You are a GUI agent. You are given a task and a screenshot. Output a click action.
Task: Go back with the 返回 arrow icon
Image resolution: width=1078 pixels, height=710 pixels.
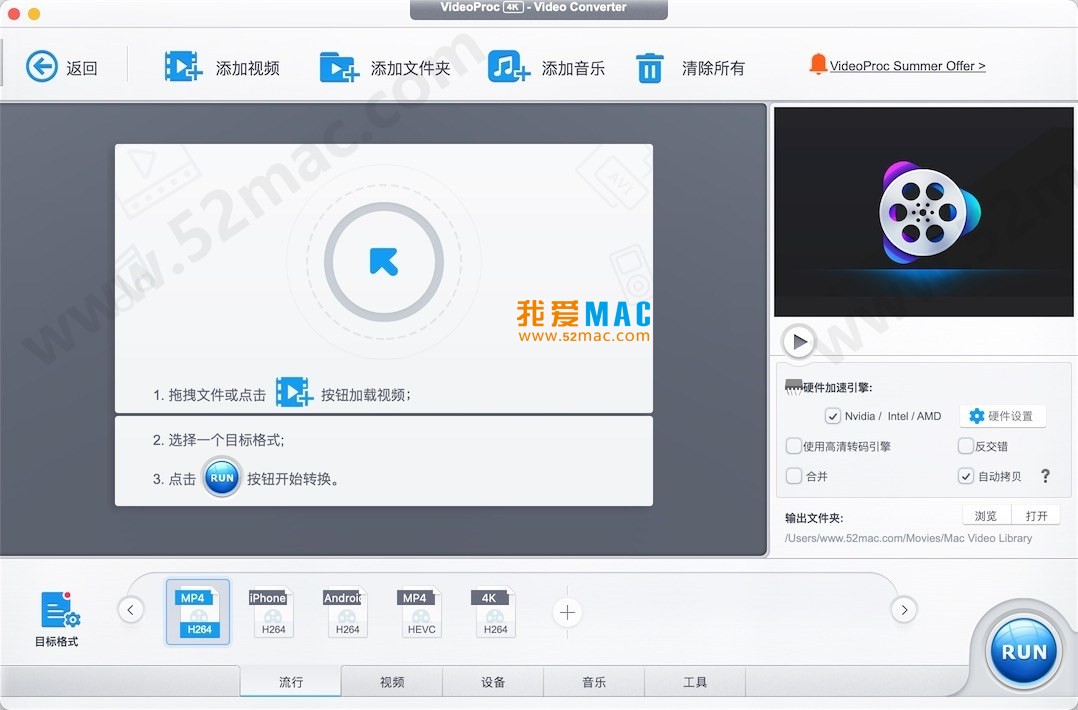click(x=42, y=67)
